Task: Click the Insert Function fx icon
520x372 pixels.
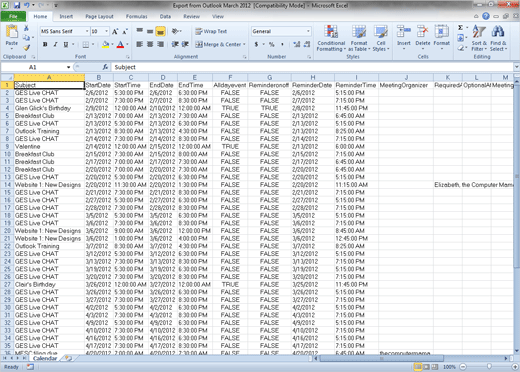Action: (x=105, y=67)
